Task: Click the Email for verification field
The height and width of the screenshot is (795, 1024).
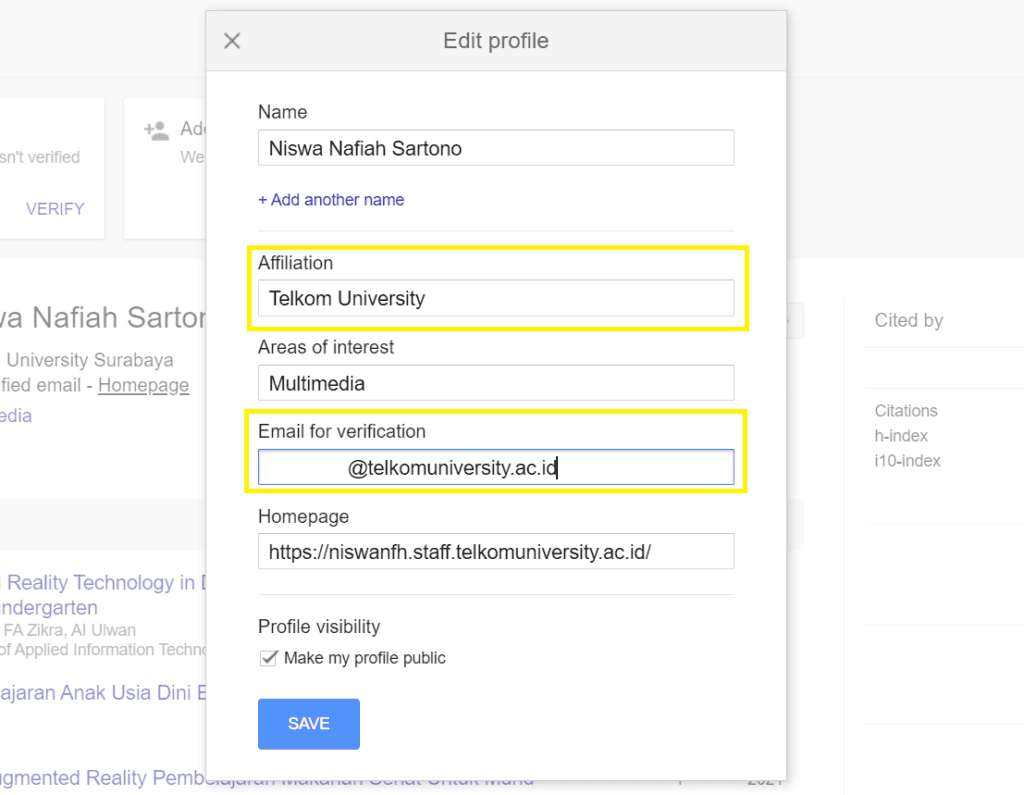Action: click(x=496, y=467)
